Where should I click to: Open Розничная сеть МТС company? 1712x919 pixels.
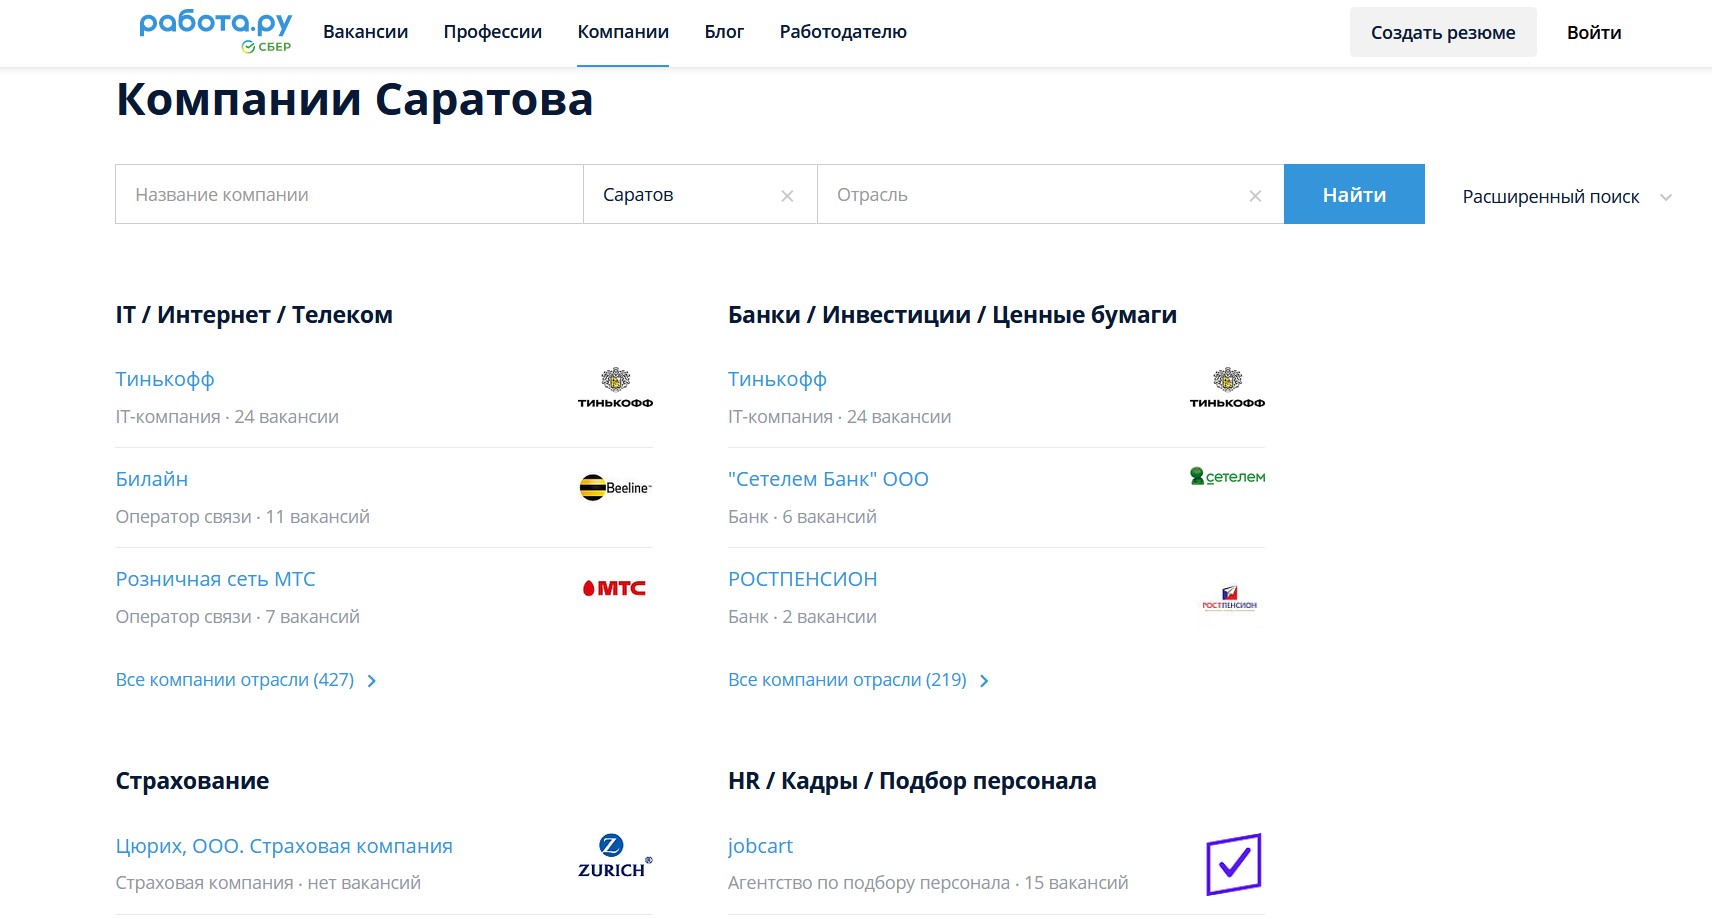[215, 579]
